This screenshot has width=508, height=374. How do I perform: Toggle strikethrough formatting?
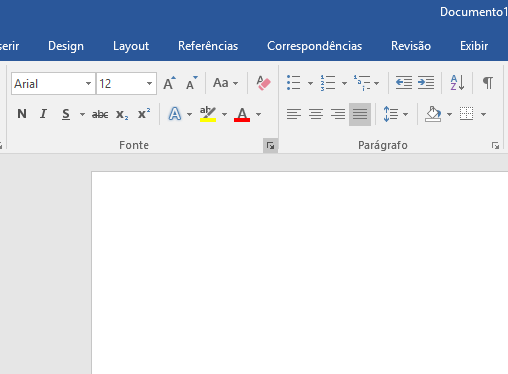(100, 115)
